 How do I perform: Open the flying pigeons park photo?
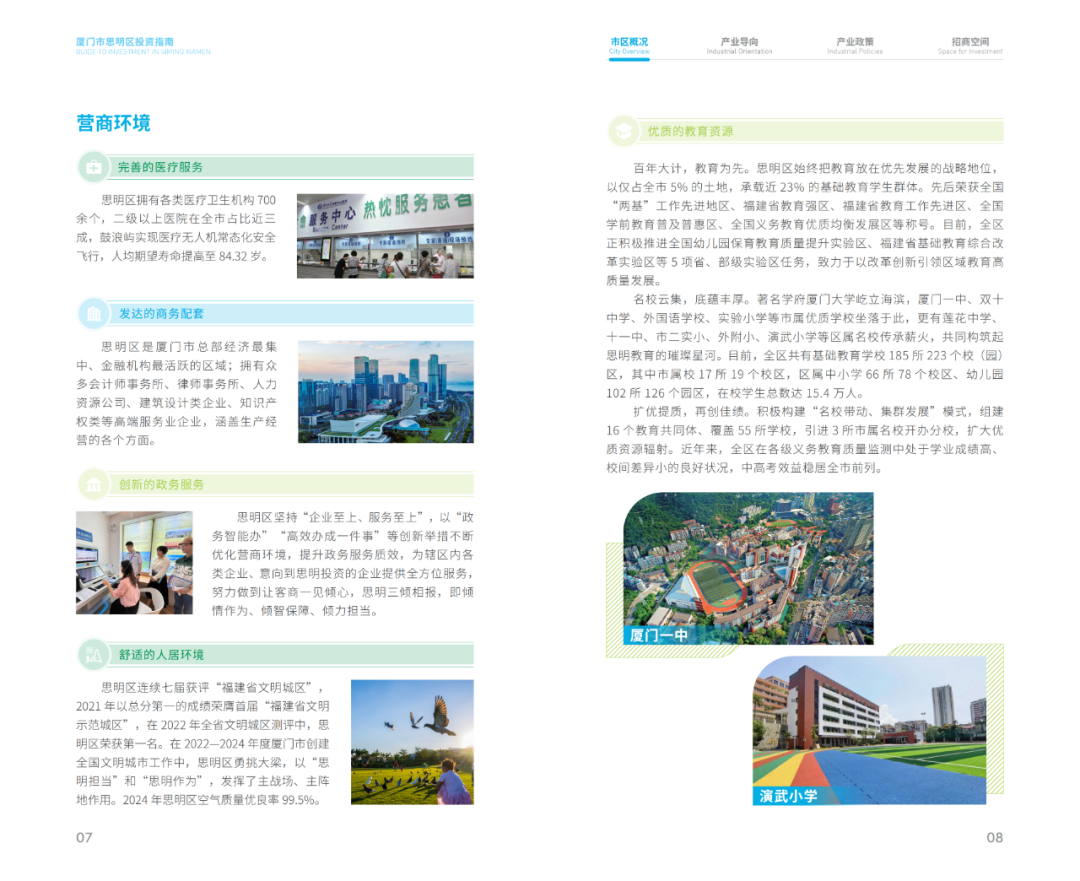pos(412,742)
